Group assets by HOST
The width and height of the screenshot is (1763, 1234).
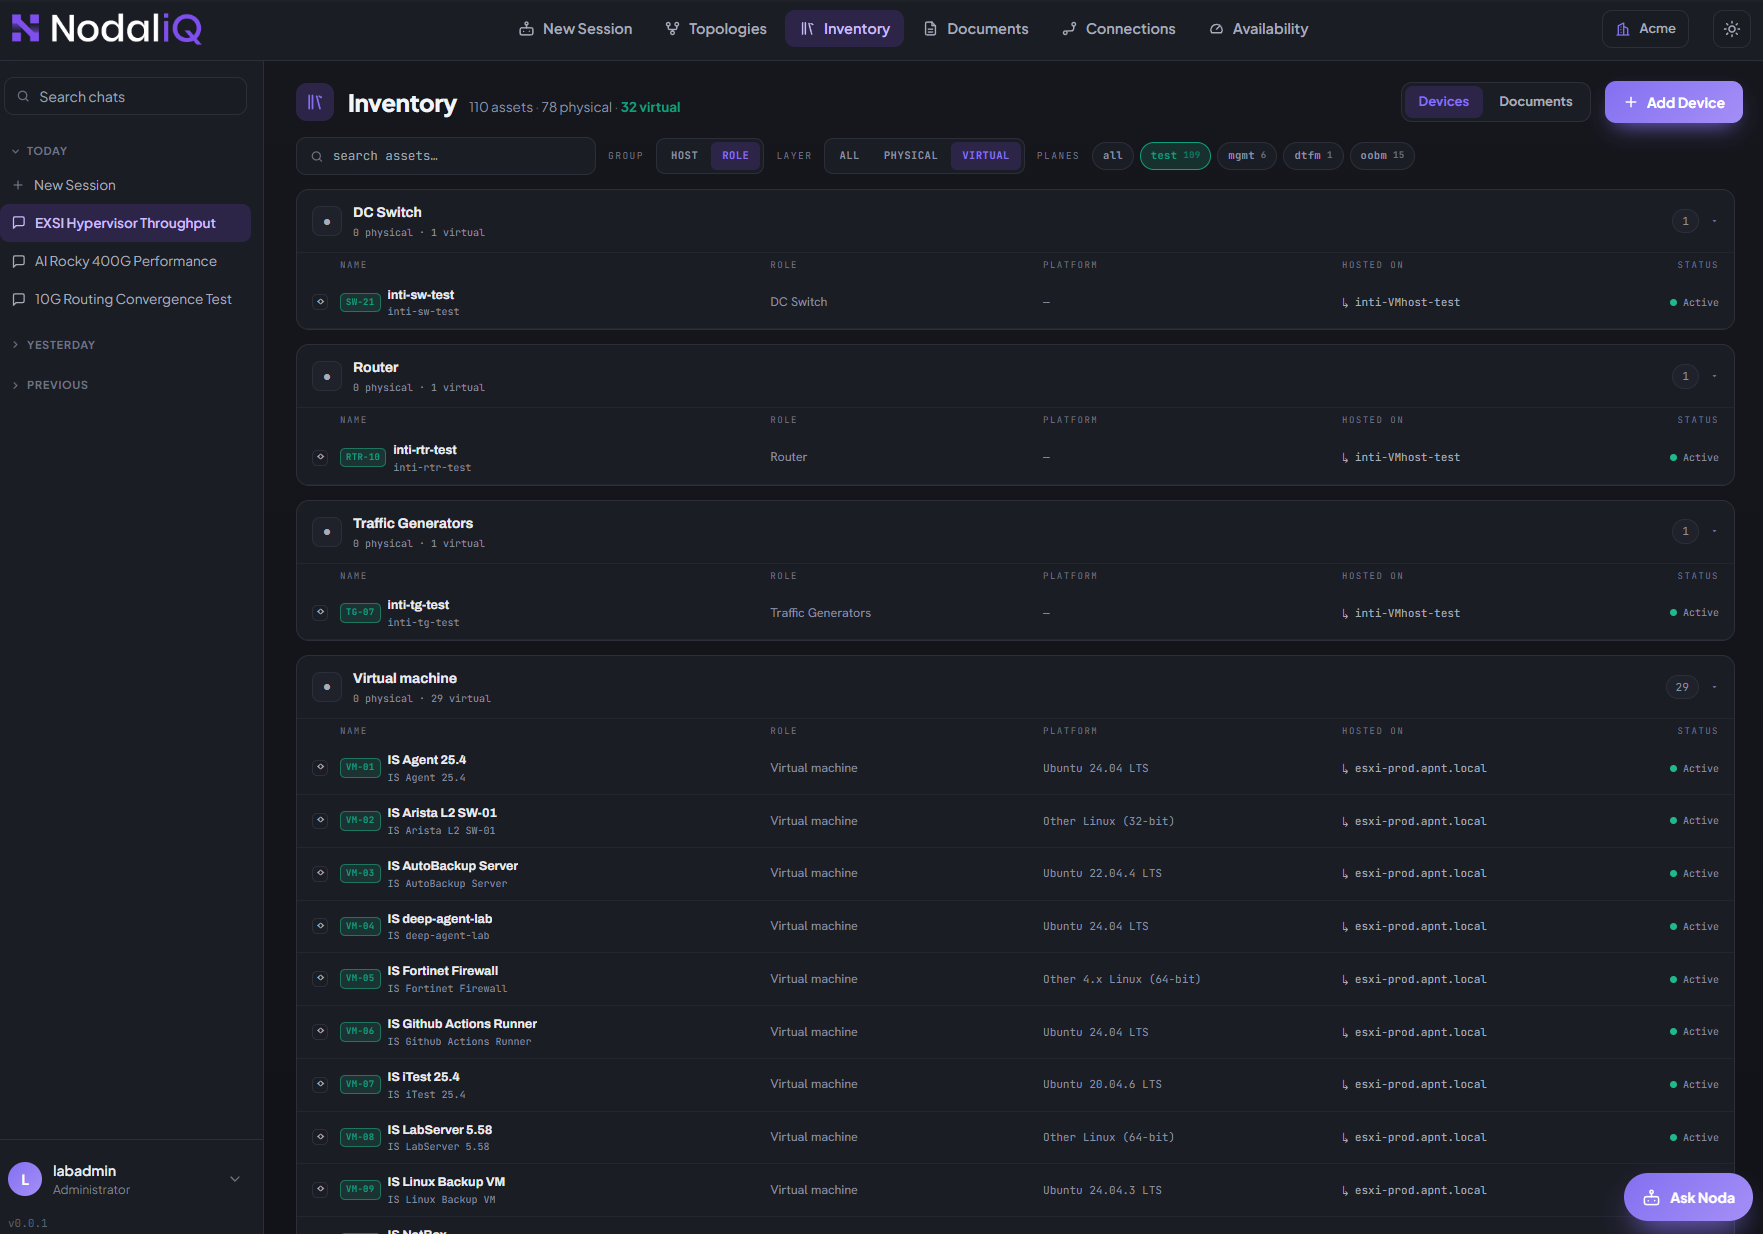[x=684, y=156]
